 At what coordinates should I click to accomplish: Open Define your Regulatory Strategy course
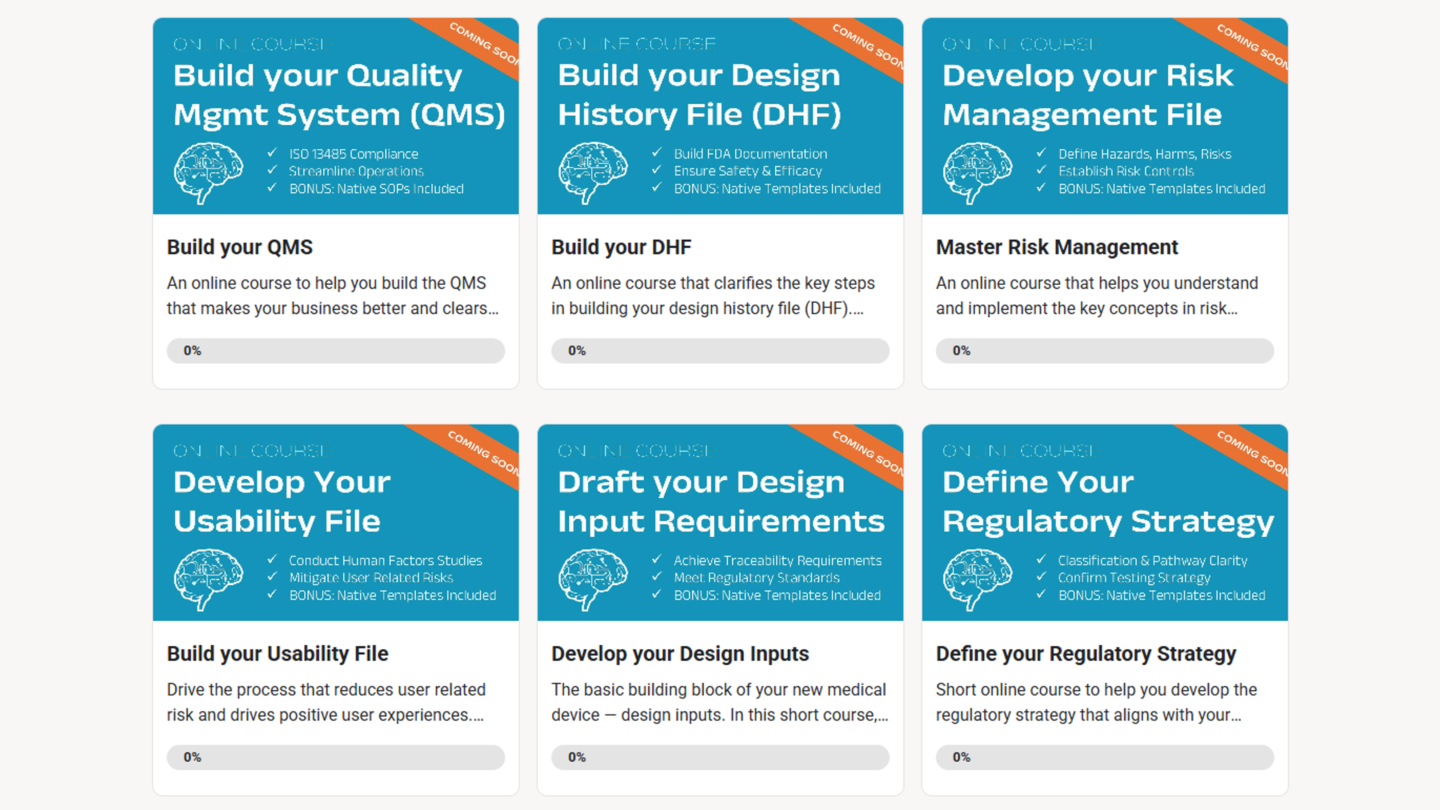[x=1086, y=654]
